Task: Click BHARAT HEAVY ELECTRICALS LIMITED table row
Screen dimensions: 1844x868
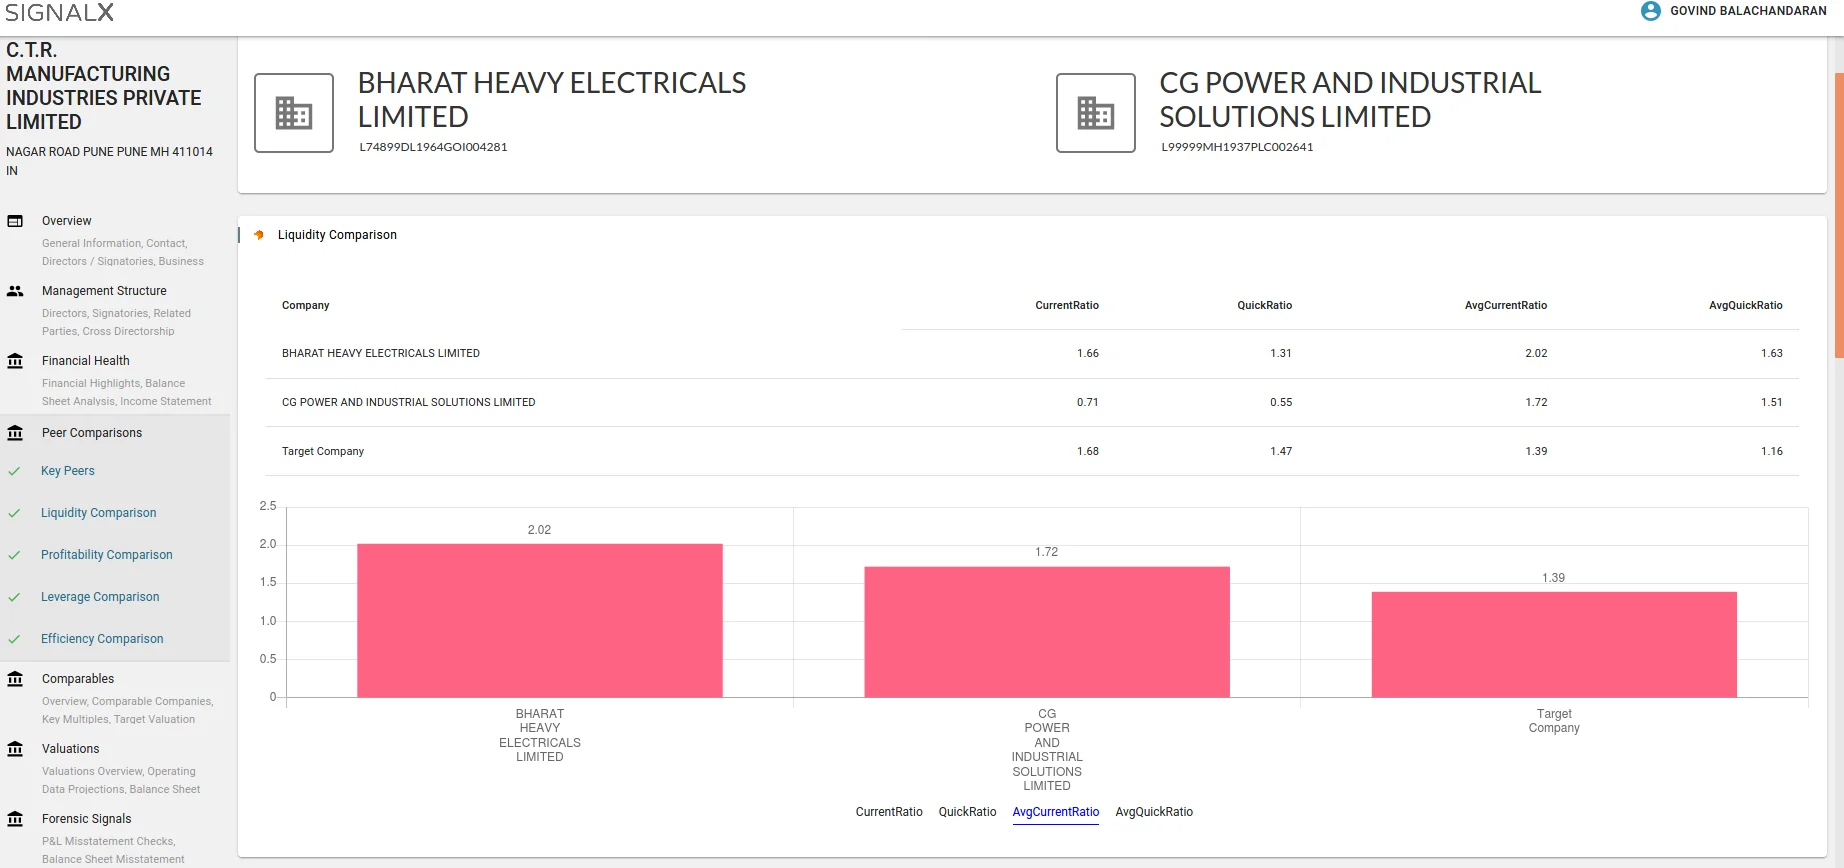Action: click(1032, 354)
